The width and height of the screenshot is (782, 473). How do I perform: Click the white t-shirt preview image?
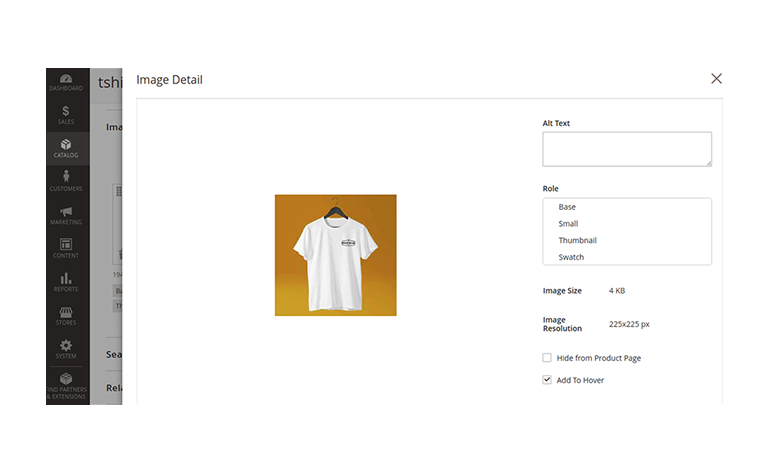335,255
